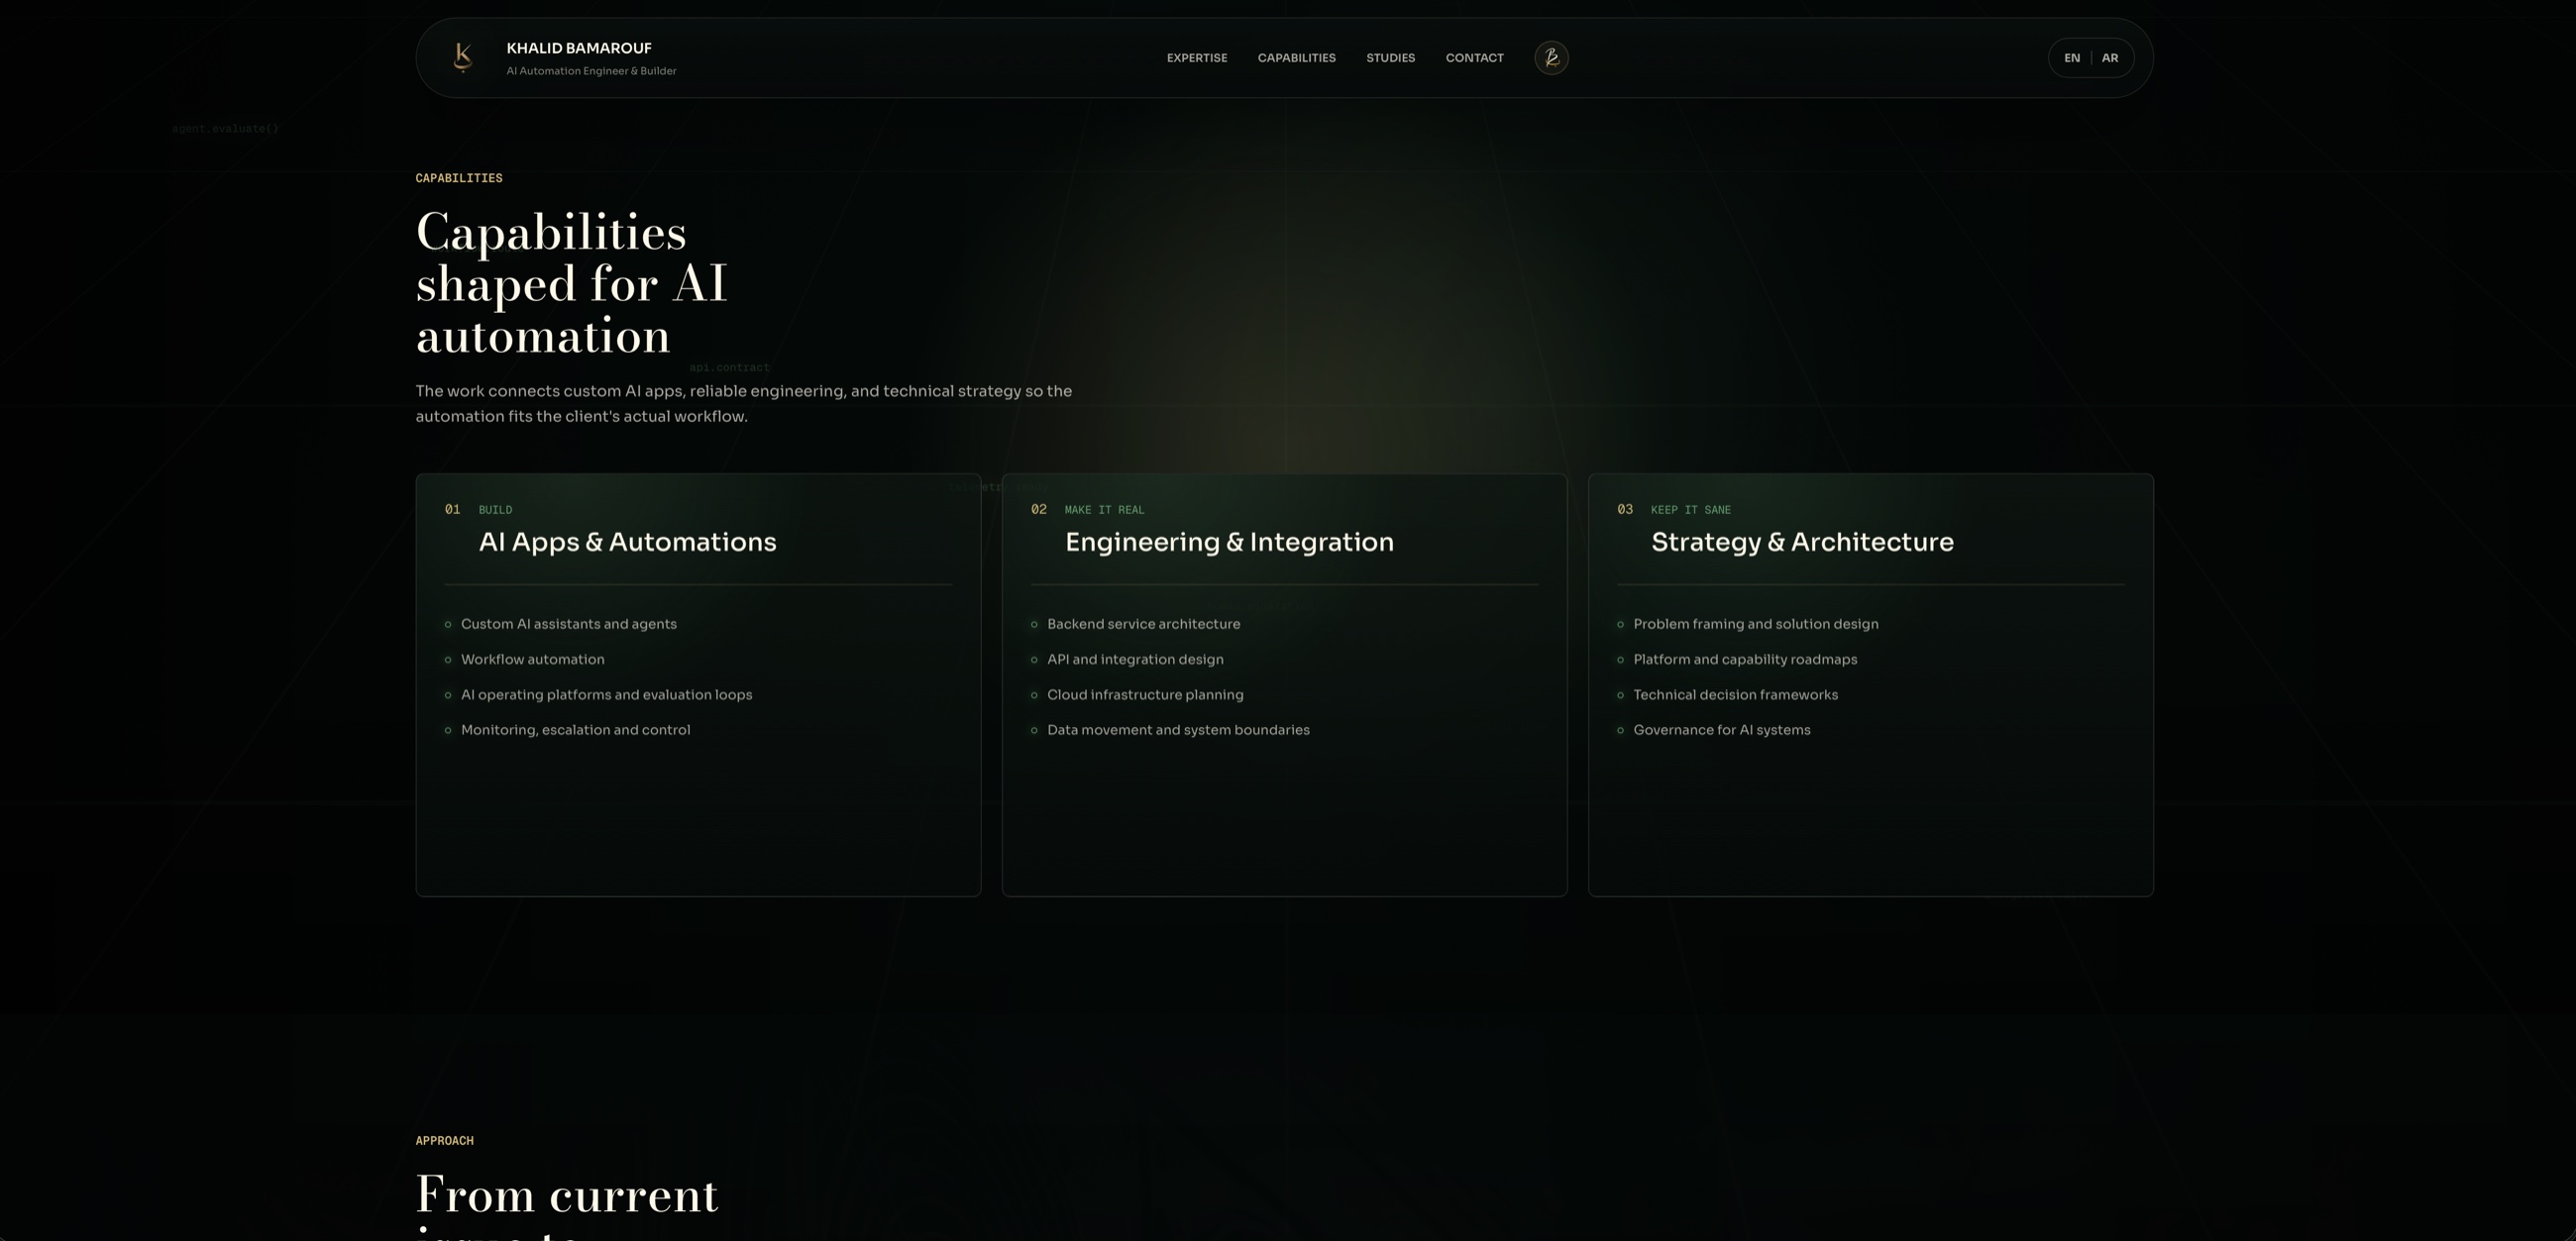2576x1241 pixels.
Task: Select the AI Apps & Automations card heading
Action: pos(627,542)
